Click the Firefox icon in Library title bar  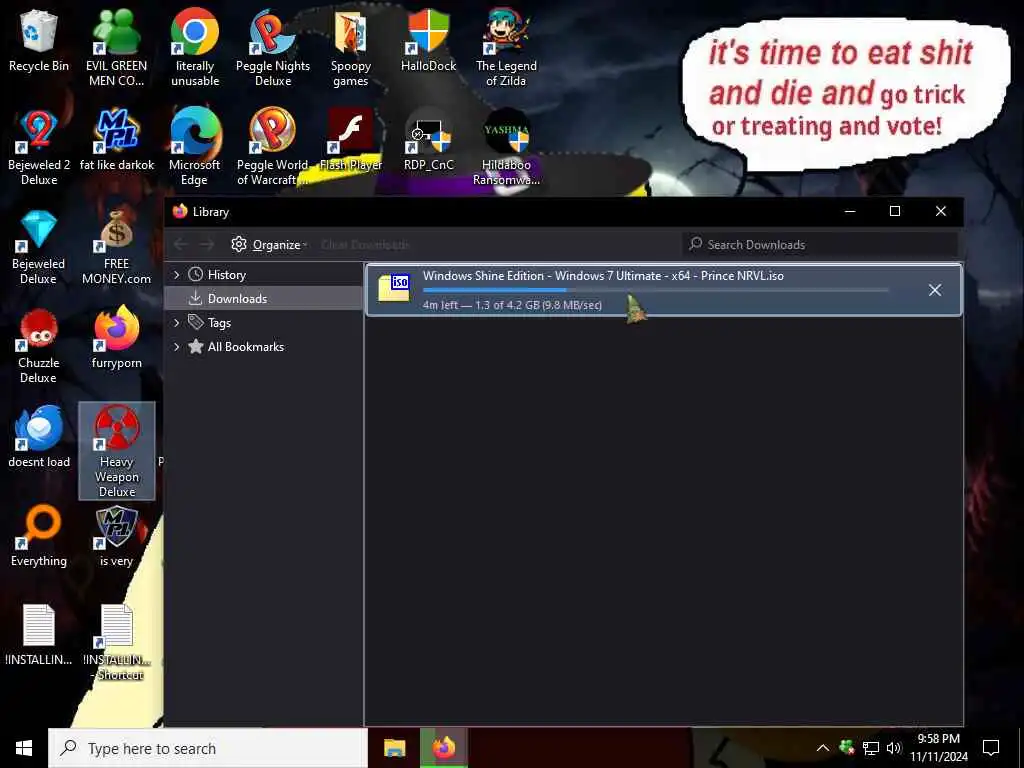(180, 211)
